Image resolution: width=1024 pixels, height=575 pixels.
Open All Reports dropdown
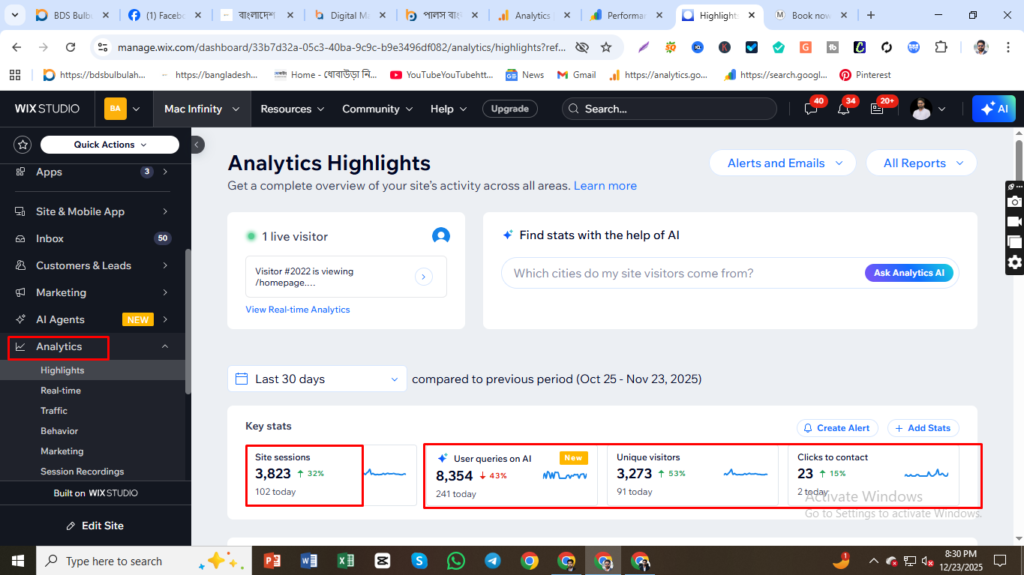click(x=921, y=163)
